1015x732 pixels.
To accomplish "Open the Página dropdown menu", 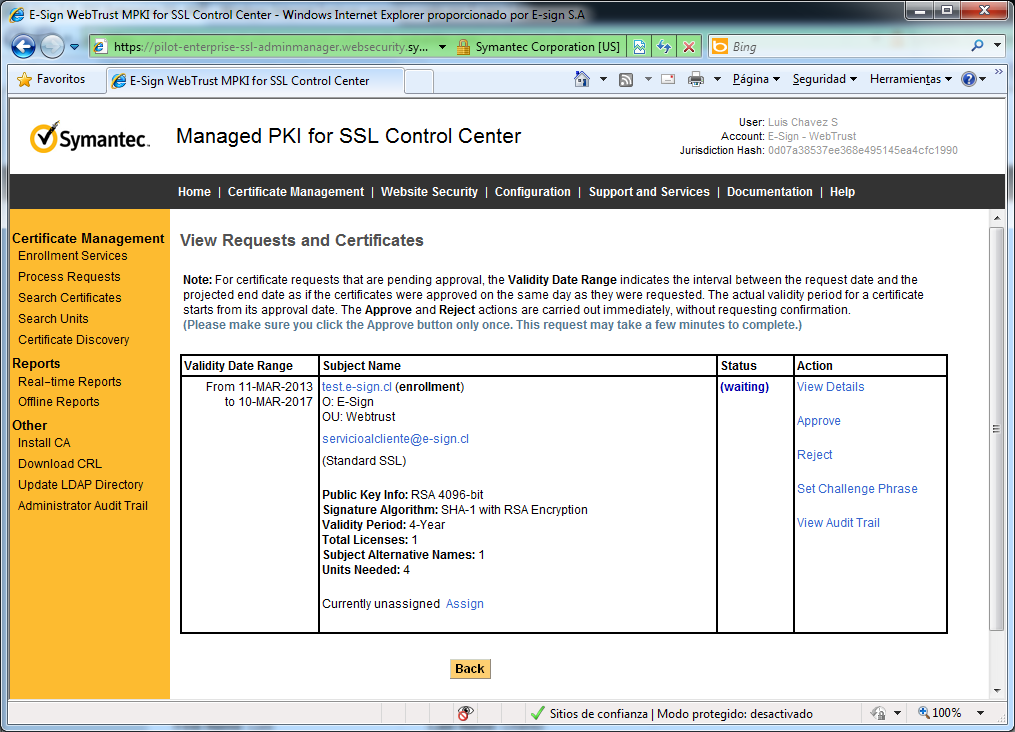I will (x=756, y=79).
